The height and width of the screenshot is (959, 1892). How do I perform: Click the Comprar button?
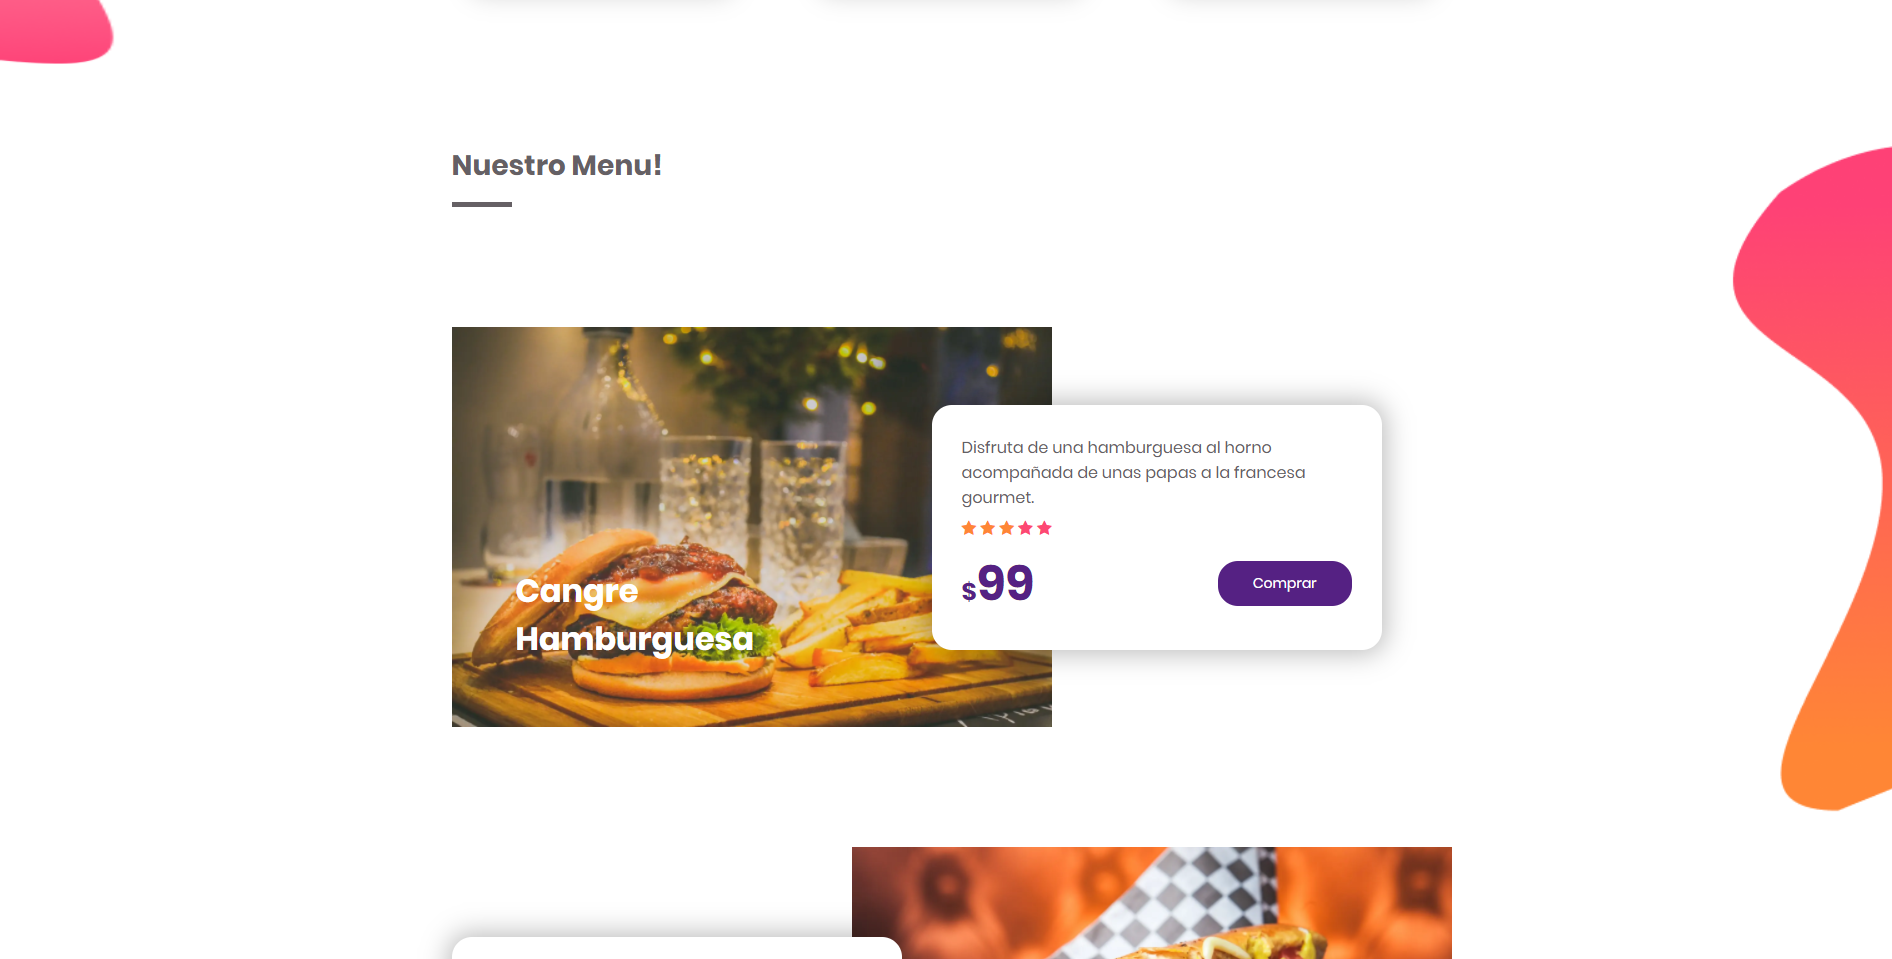tap(1284, 583)
